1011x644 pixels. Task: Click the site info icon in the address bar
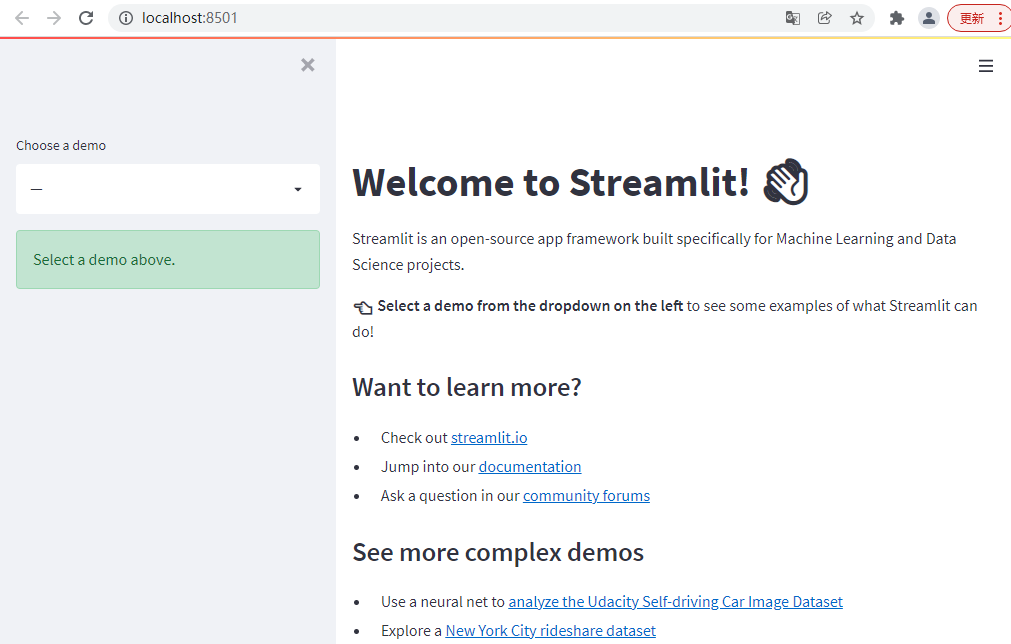coord(126,18)
